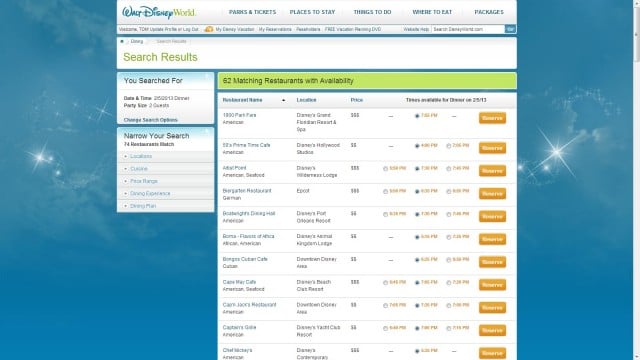Sort by Price column header
Viewport: 640px width, 360px height.
357,100
